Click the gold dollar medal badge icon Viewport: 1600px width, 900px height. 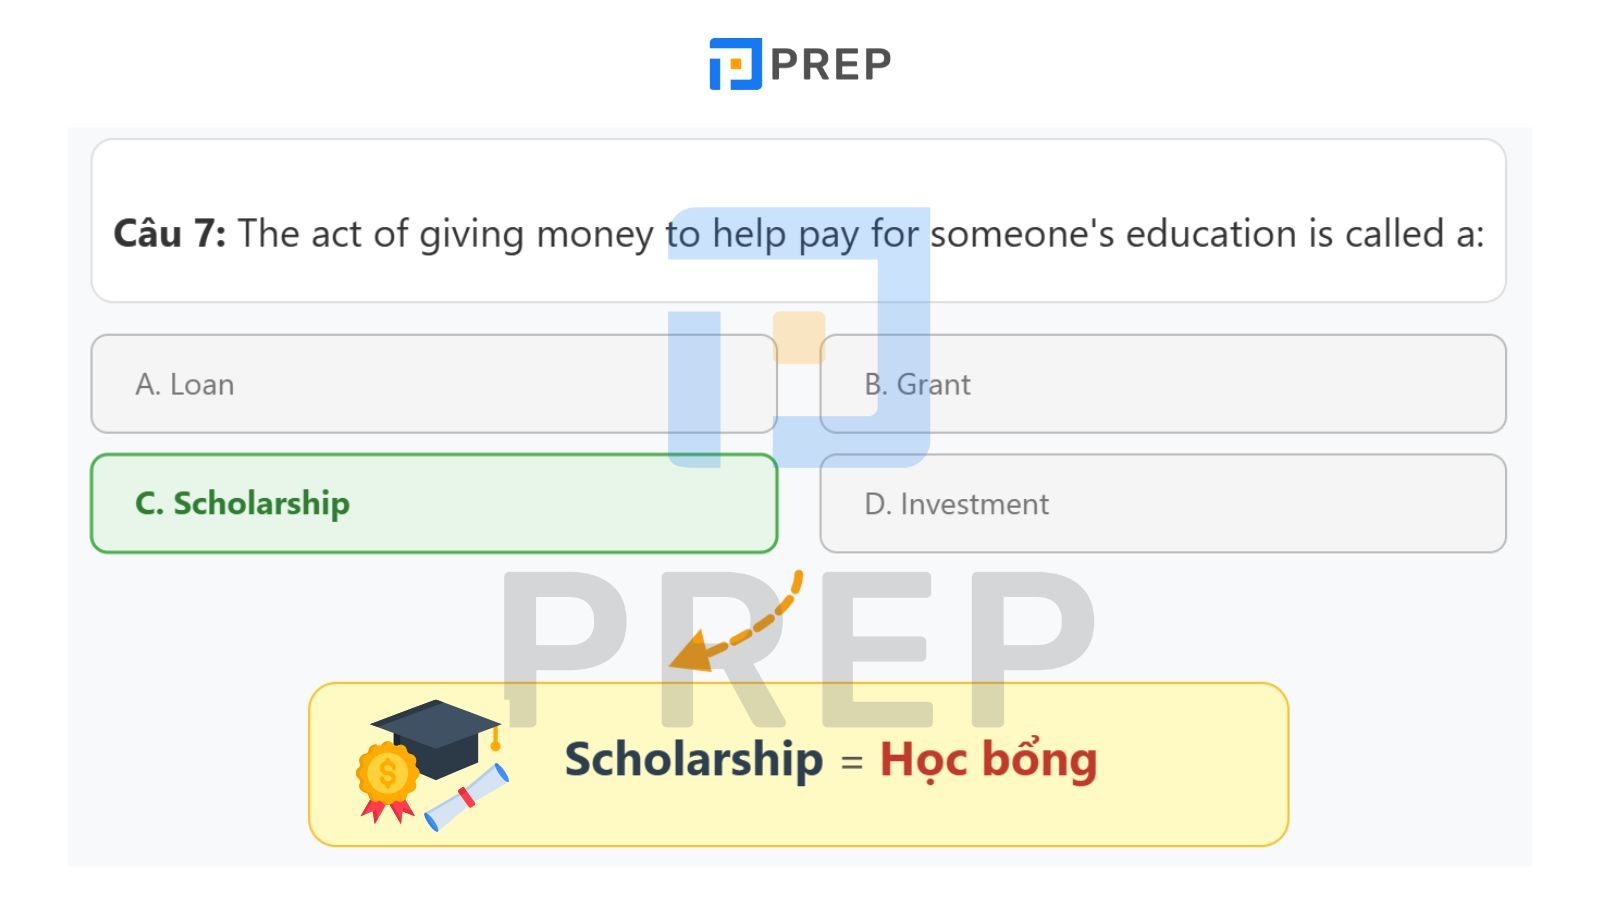tap(387, 775)
